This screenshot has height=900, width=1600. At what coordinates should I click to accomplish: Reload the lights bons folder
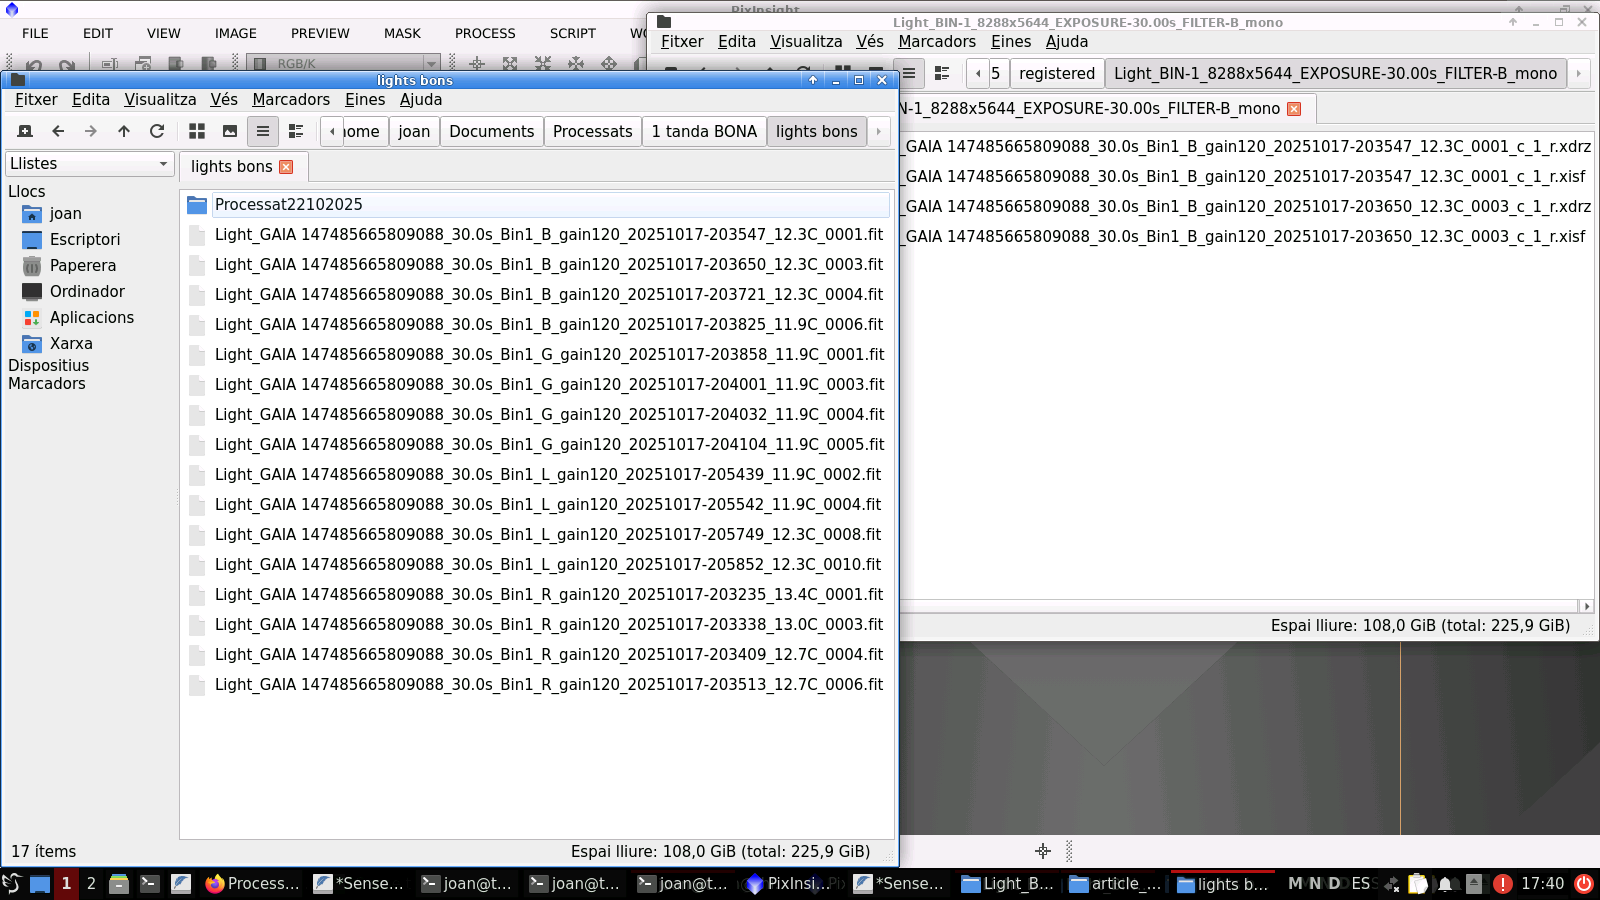pos(157,131)
